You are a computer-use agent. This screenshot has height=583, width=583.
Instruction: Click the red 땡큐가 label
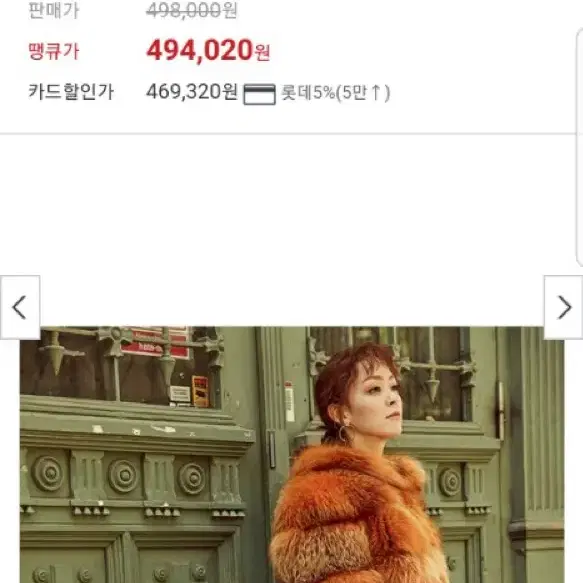click(x=54, y=51)
